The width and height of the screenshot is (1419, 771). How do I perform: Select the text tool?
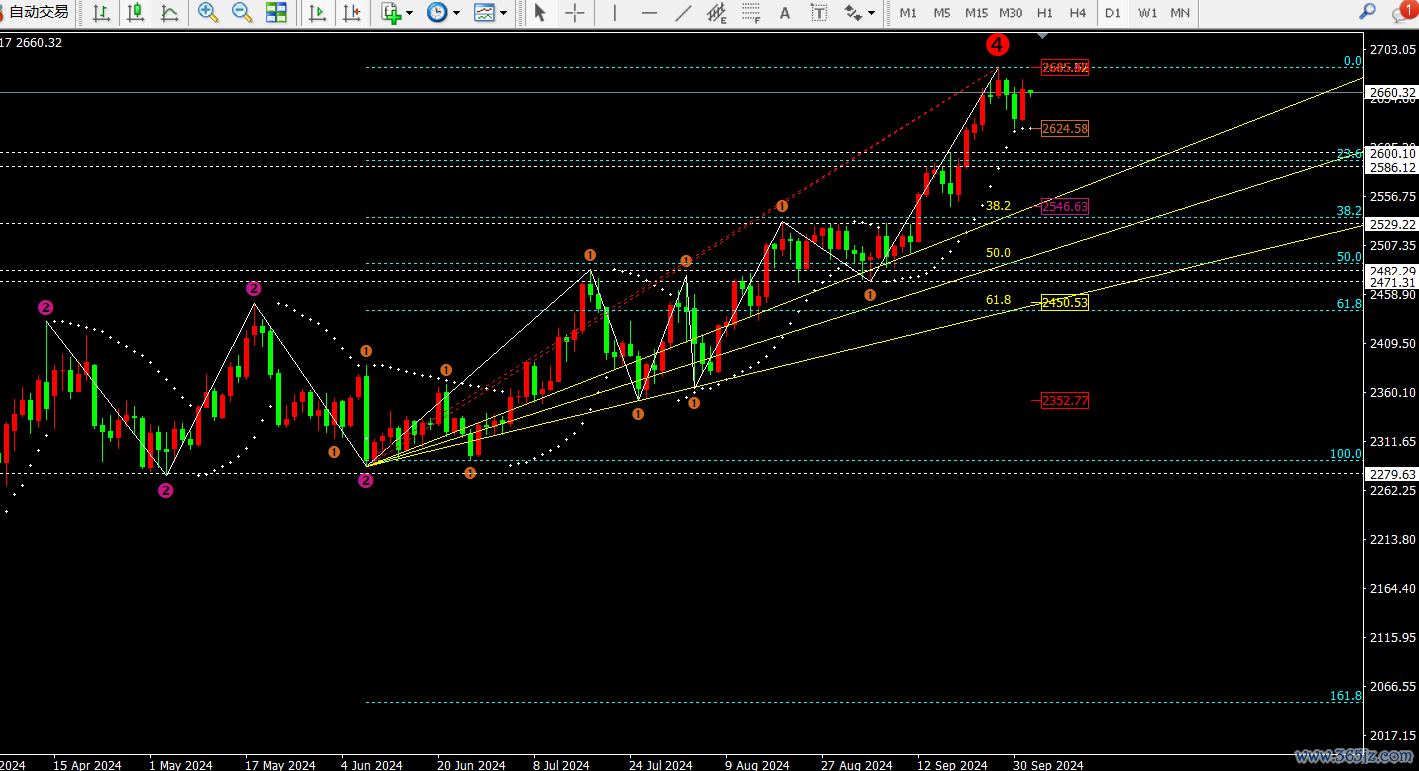[x=785, y=13]
